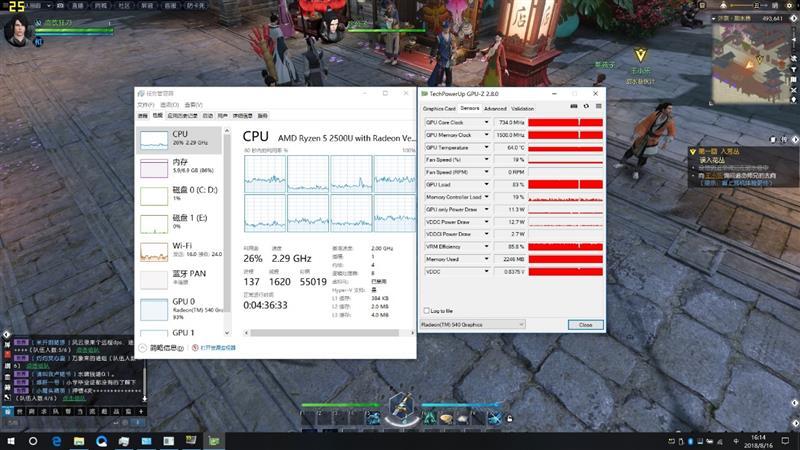This screenshot has width=800, height=450.
Task: Click the lock icon beside the skill bar
Action: (509, 419)
